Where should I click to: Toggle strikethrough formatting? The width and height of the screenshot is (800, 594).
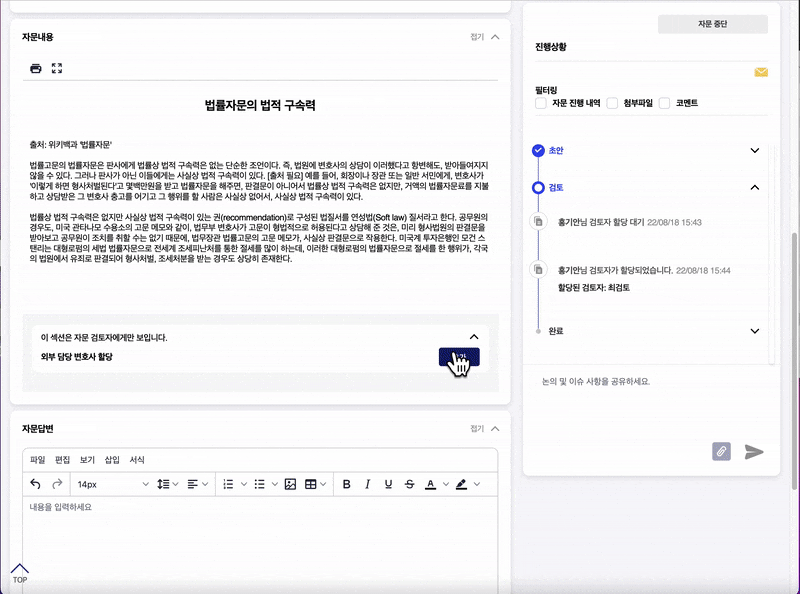pyautogui.click(x=409, y=484)
